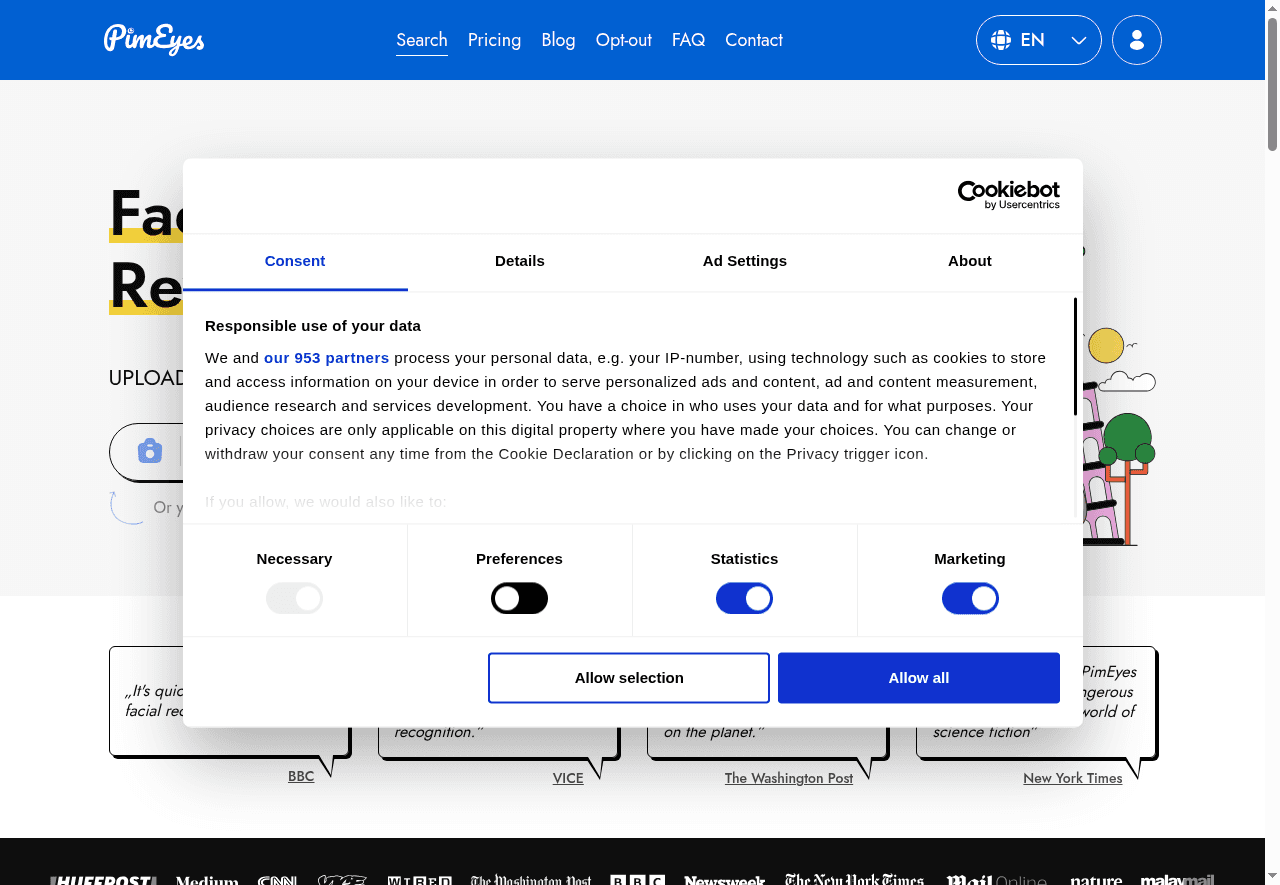Select the About tab
The width and height of the screenshot is (1280, 885).
click(969, 261)
